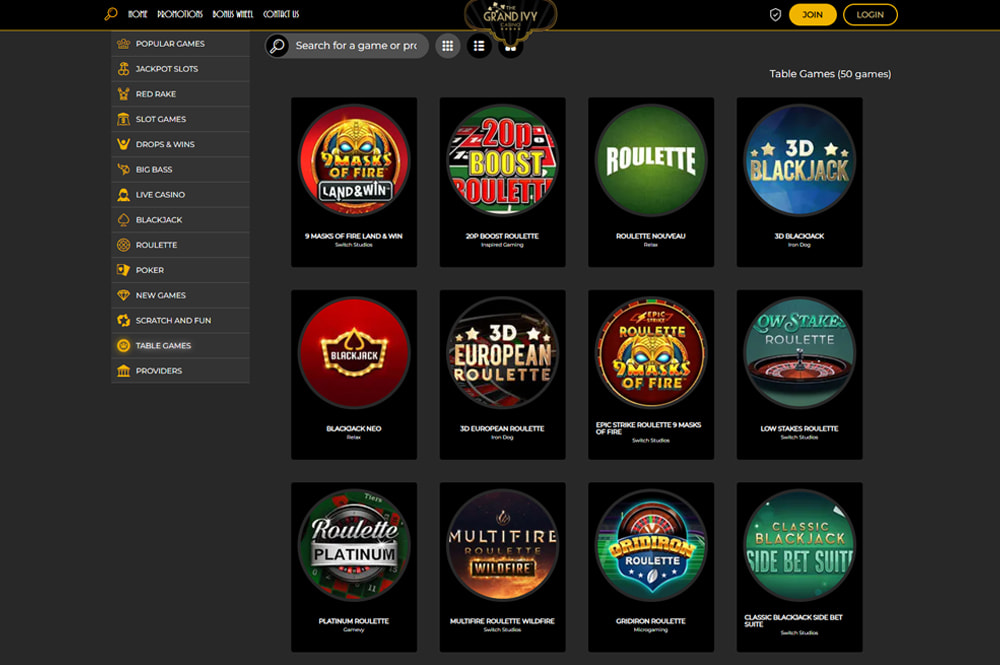The height and width of the screenshot is (665, 1000).
Task: Open the Poker category
Action: 180,270
